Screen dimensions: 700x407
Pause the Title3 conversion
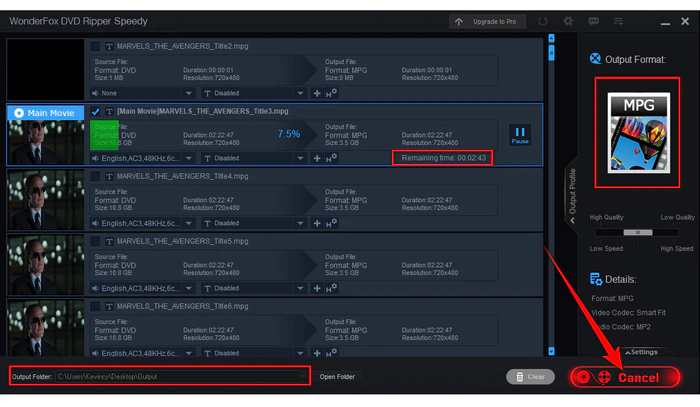tap(520, 135)
